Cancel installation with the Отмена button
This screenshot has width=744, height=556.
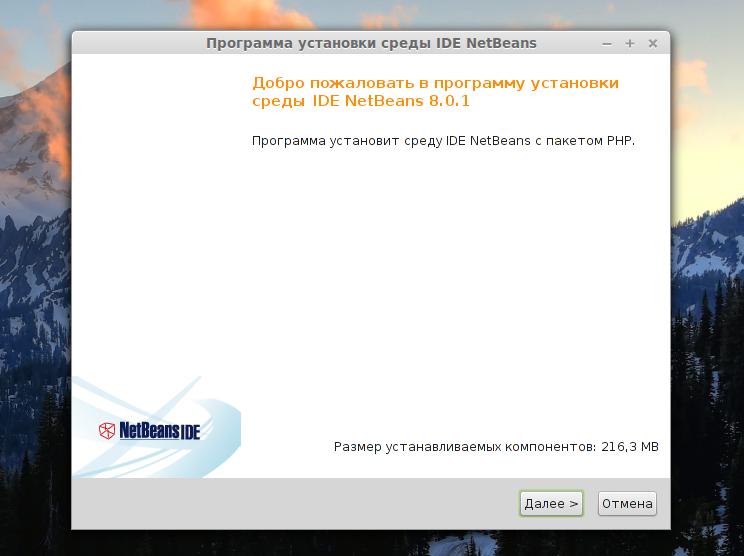point(627,503)
